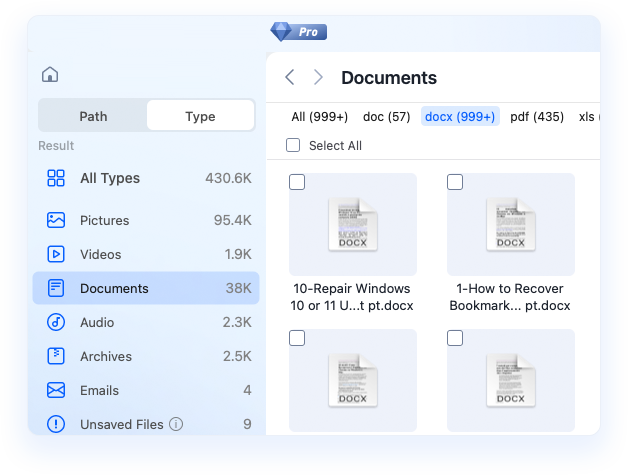This screenshot has height=475, width=628.
Task: Click the Archives count 2.5K
Action: point(237,356)
